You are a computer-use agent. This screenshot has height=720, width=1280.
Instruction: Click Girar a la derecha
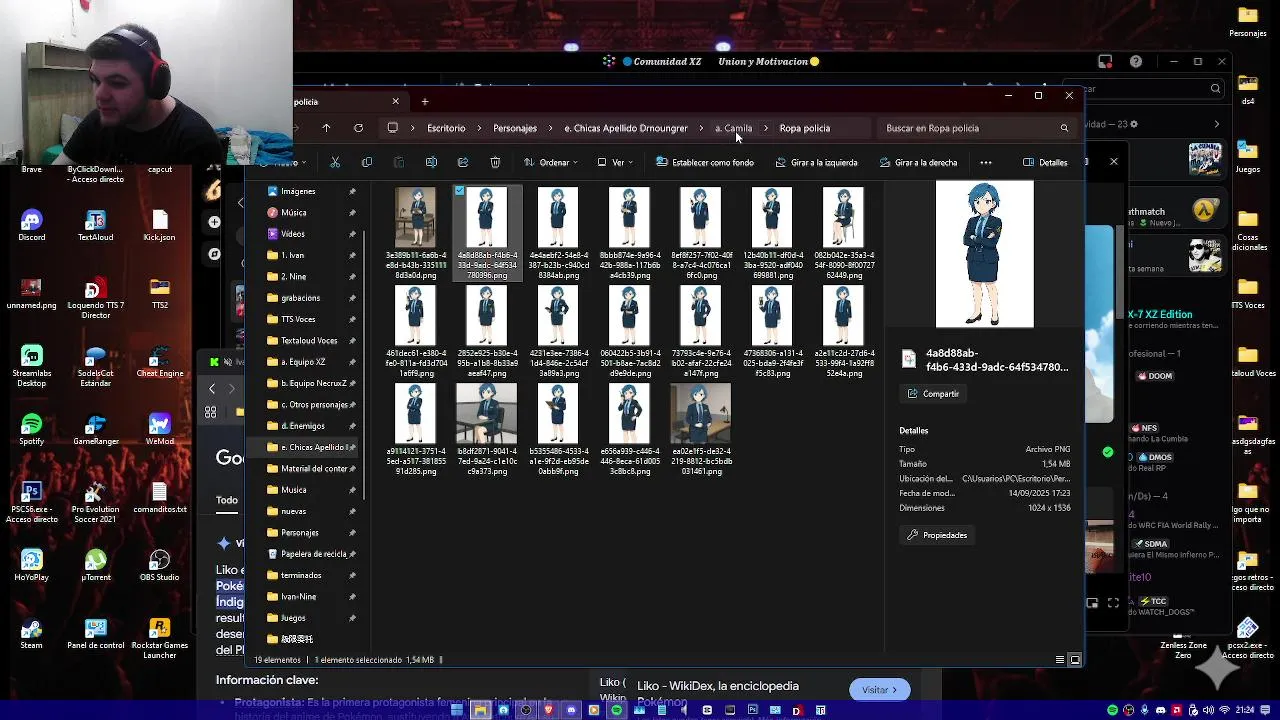pos(918,162)
